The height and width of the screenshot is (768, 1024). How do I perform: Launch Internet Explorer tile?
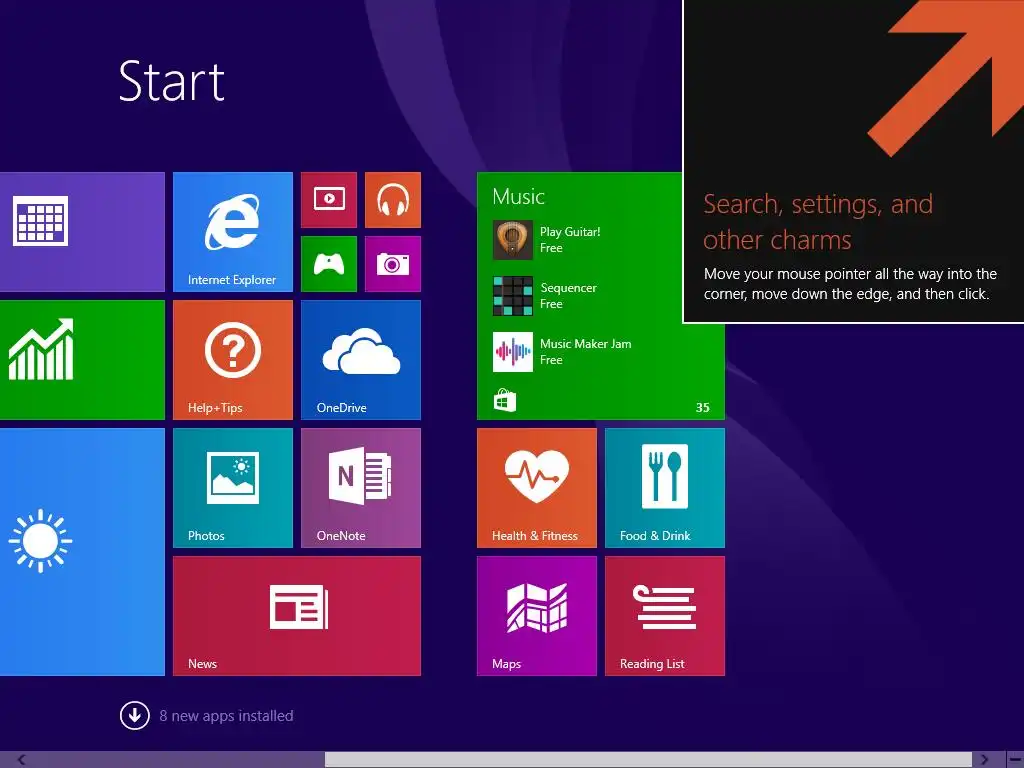232,232
